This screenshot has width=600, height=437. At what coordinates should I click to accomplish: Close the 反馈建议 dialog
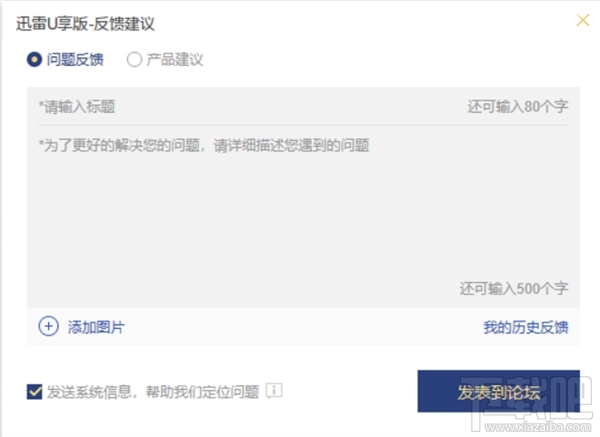583,20
